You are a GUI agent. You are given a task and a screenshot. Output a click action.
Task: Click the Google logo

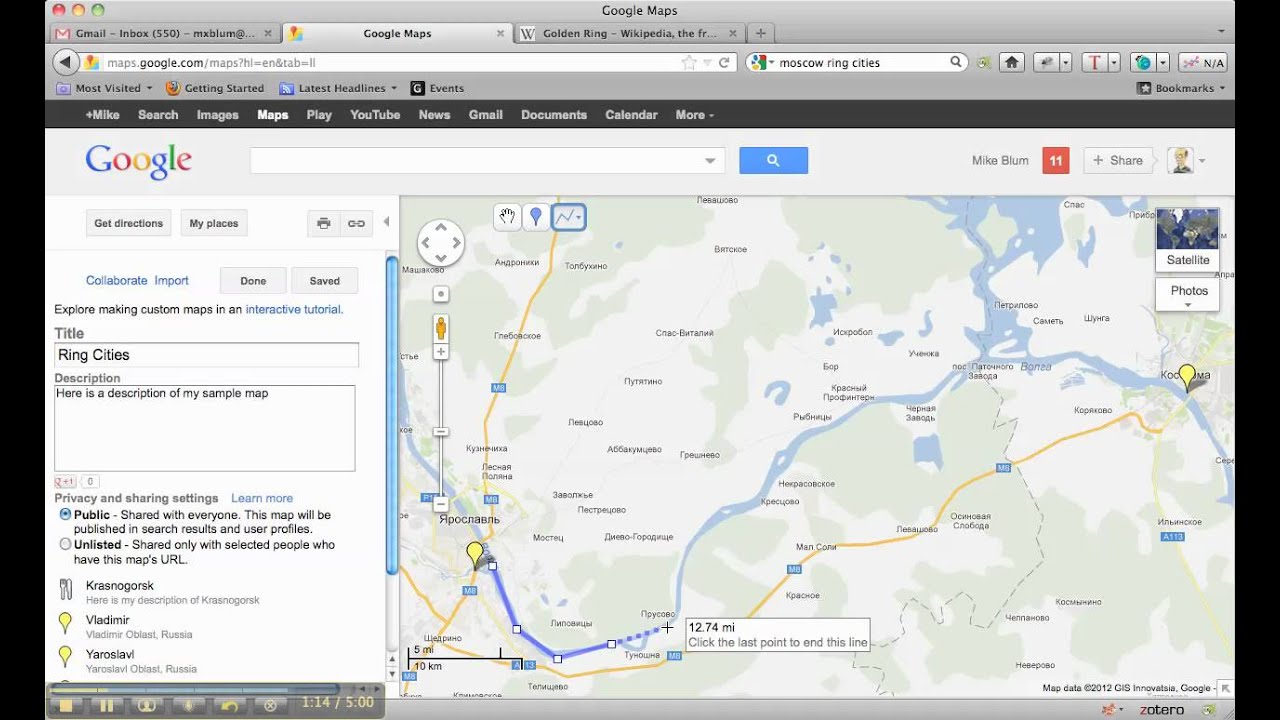(x=138, y=161)
